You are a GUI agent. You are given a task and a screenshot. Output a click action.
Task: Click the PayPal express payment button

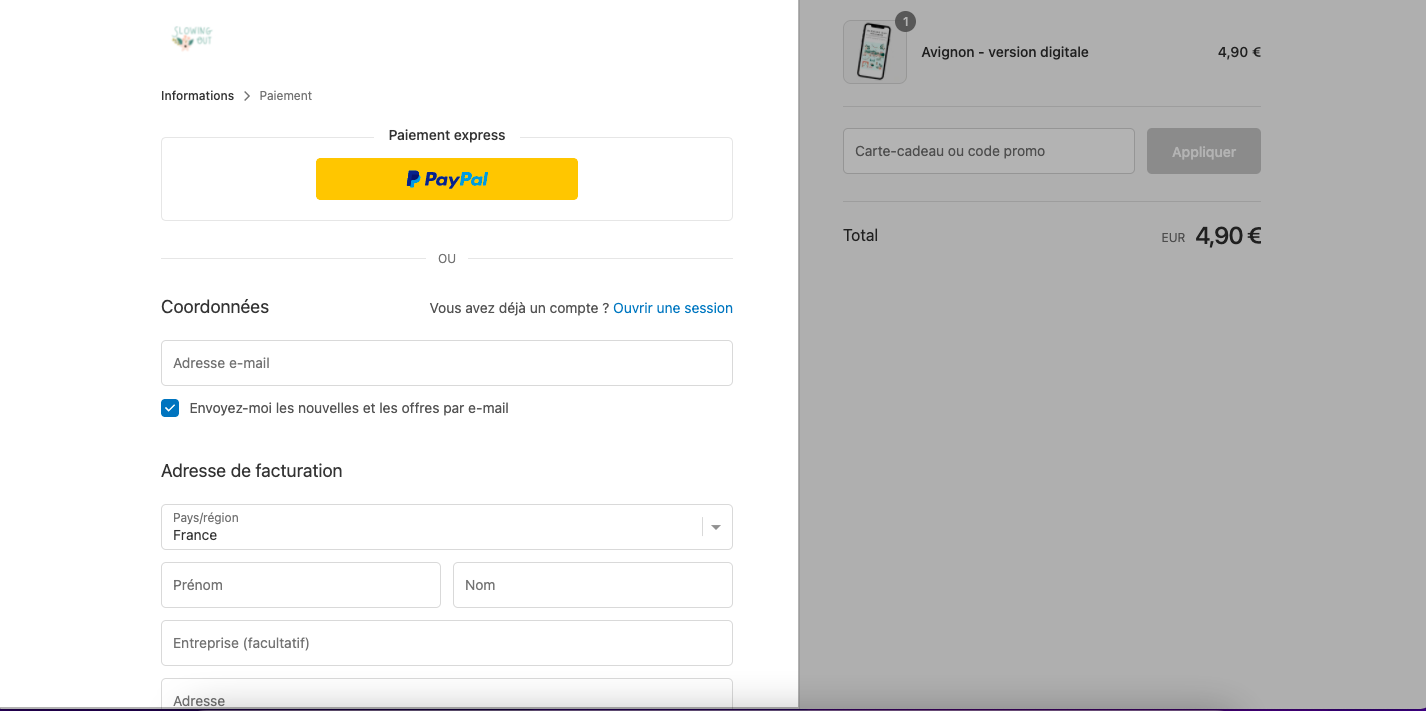click(x=447, y=179)
